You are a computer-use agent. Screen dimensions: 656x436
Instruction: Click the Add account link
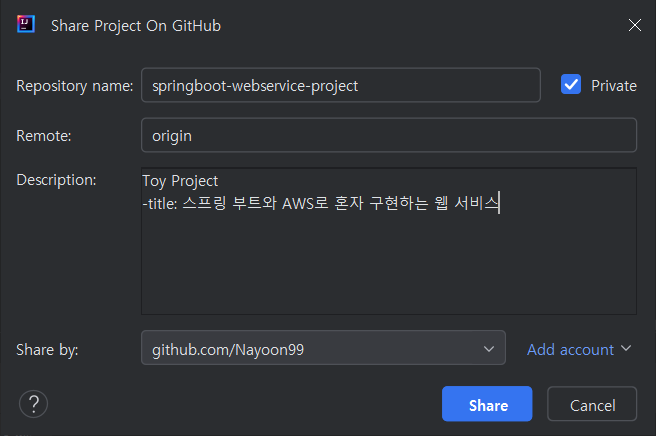[570, 349]
